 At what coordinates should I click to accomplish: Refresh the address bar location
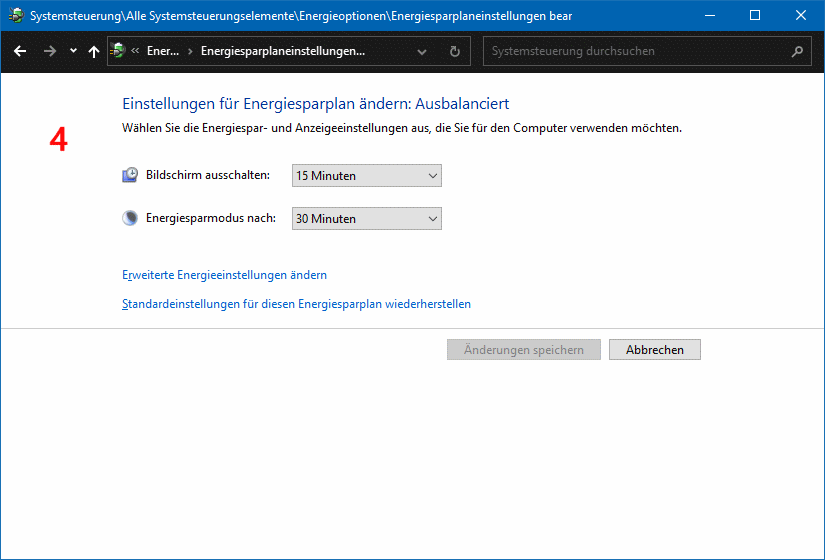[x=455, y=51]
